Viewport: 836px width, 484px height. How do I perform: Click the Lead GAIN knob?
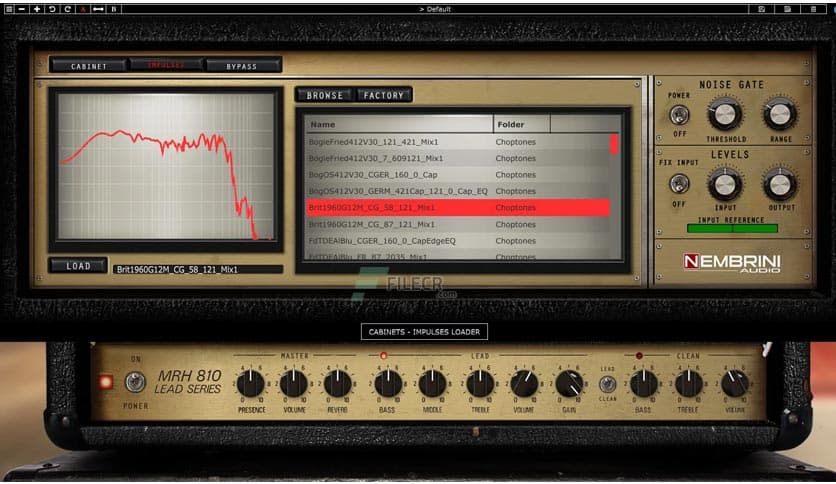pos(569,384)
